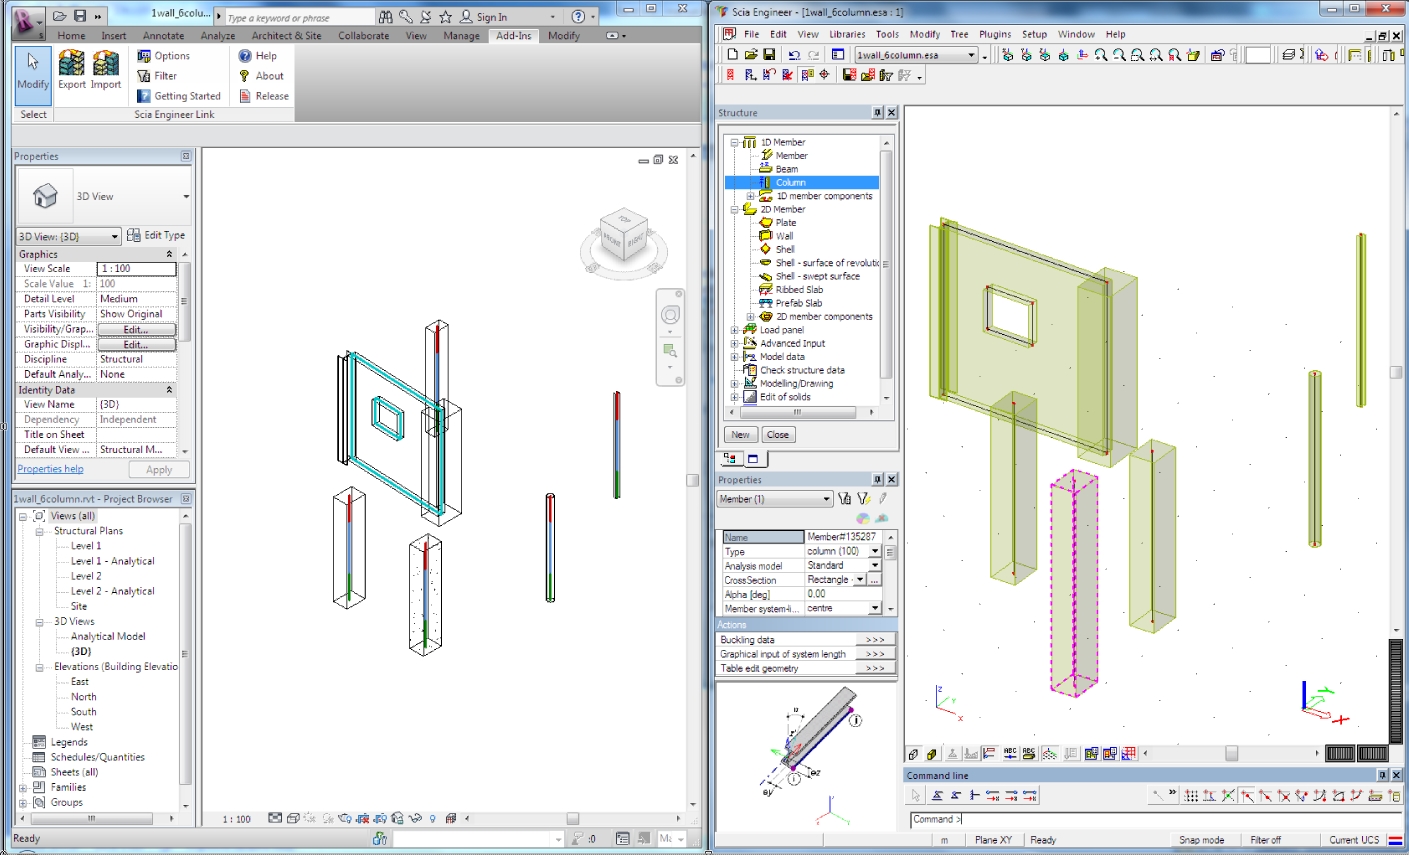The width and height of the screenshot is (1409, 855).
Task: Click the Scia viewport horizontal scrollbar thumb
Action: click(x=1232, y=754)
